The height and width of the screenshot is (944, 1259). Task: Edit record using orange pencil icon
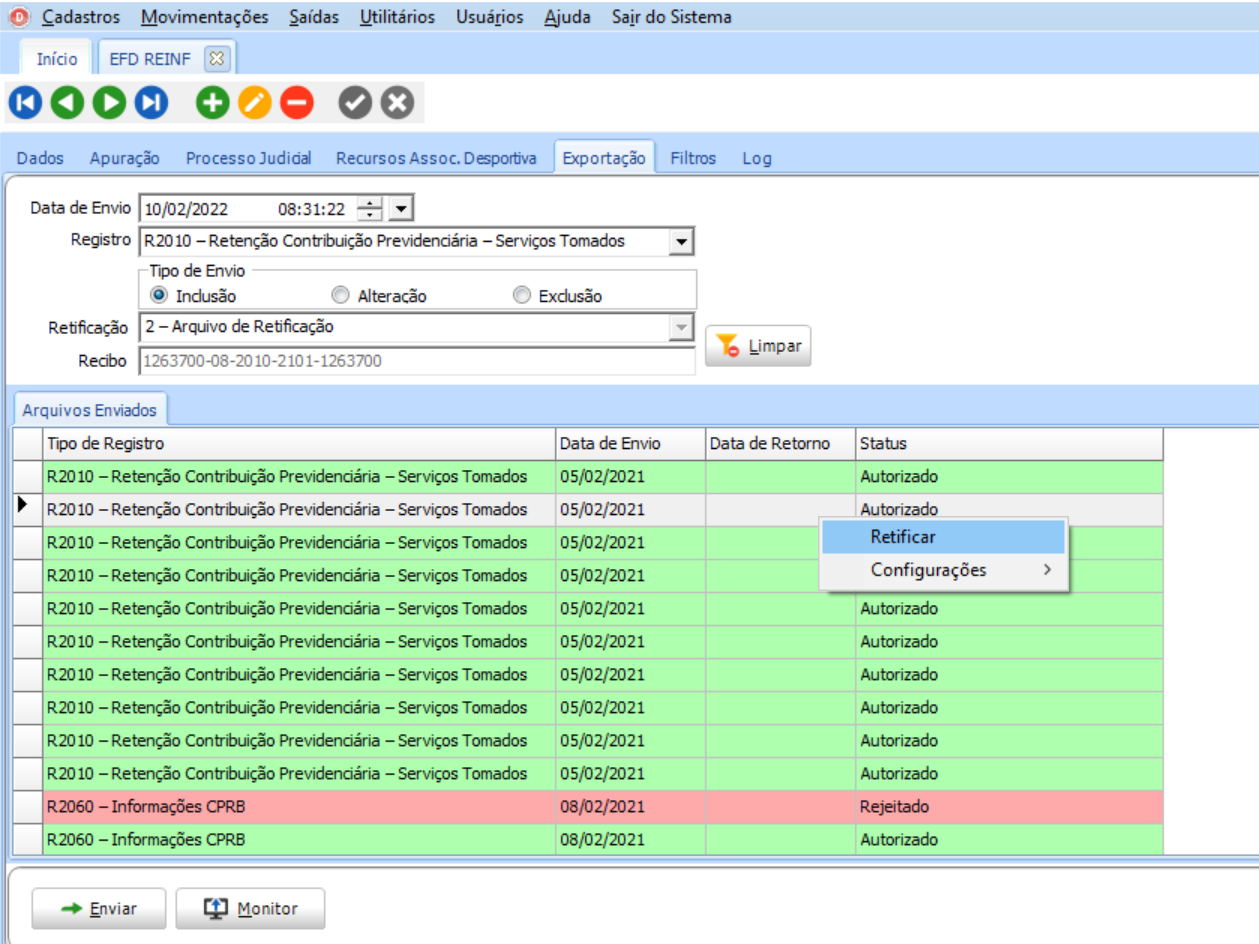(254, 102)
